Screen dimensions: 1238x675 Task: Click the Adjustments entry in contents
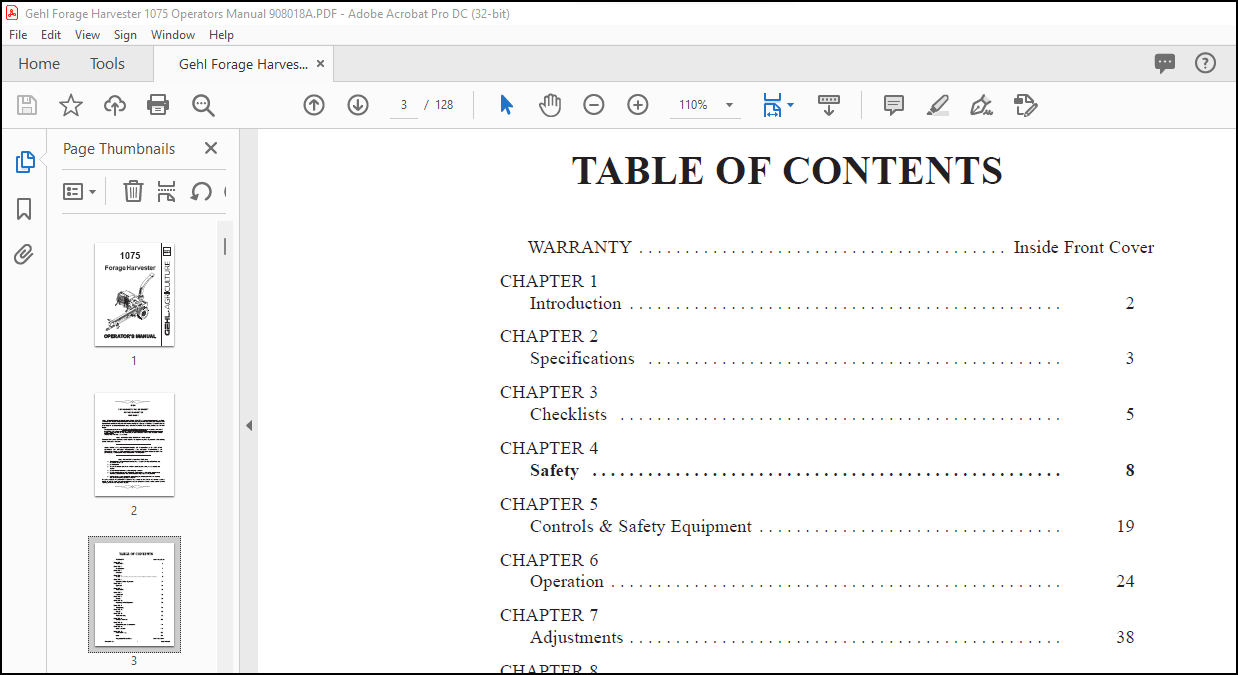tap(576, 637)
